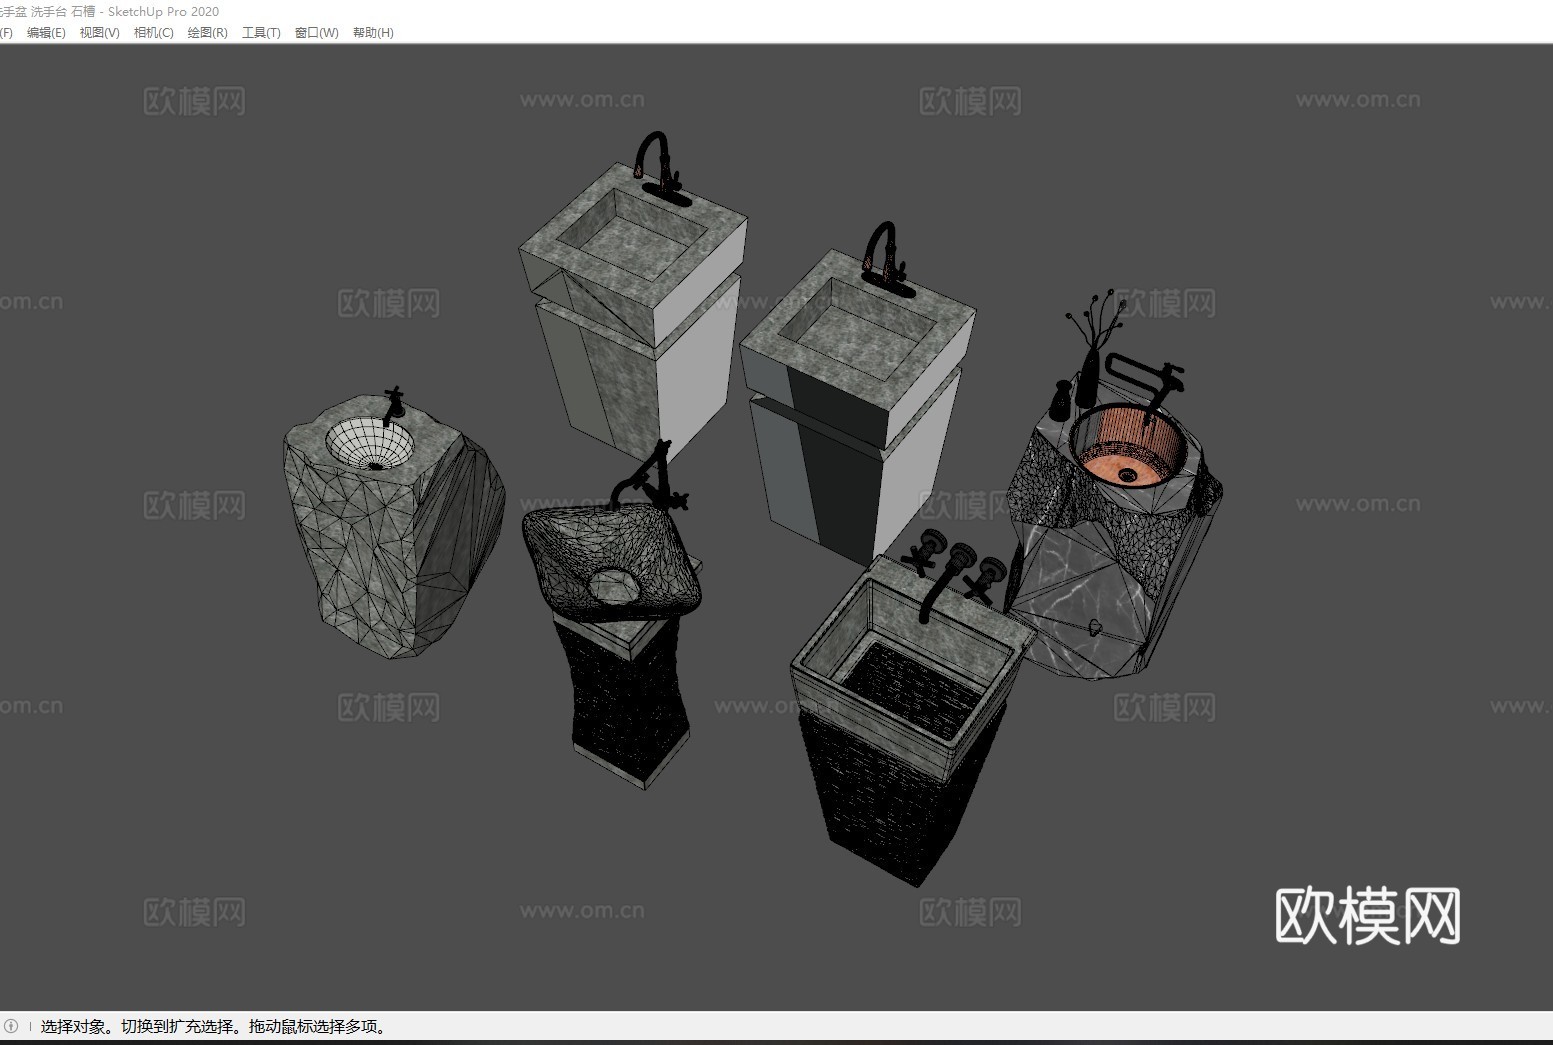The width and height of the screenshot is (1553, 1045).
Task: Open the 视图(V) menu
Action: (x=99, y=32)
